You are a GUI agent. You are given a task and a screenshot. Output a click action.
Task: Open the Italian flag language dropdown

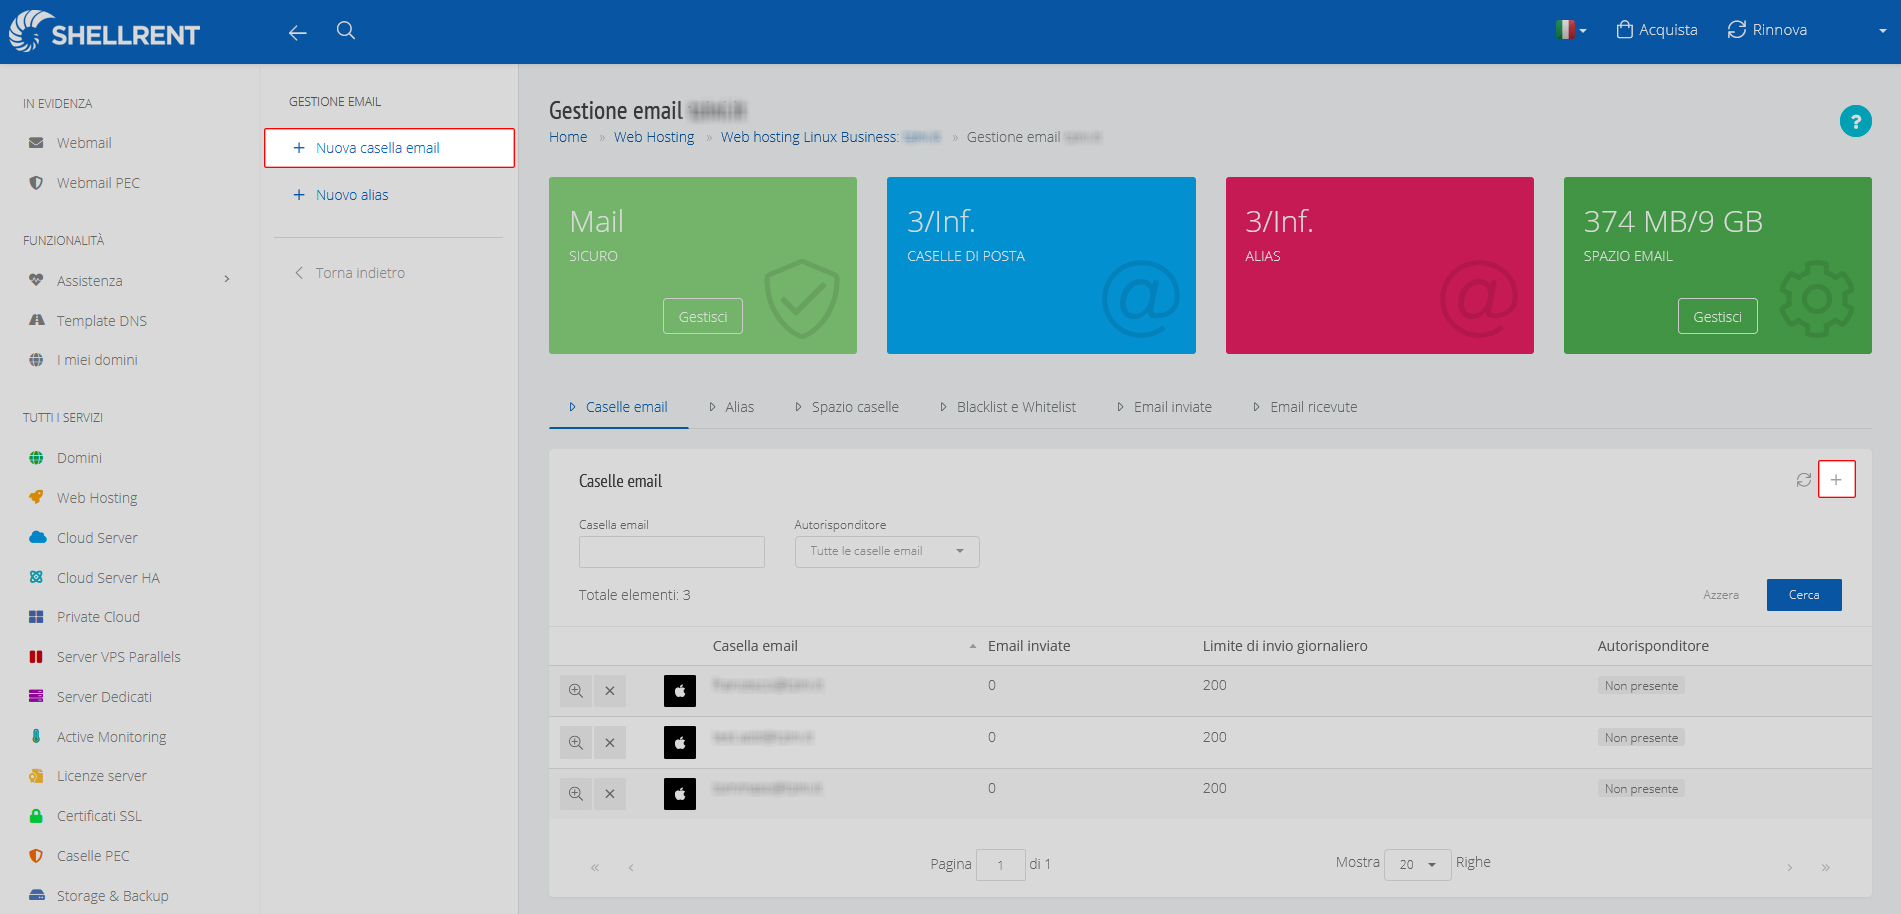pyautogui.click(x=1571, y=30)
